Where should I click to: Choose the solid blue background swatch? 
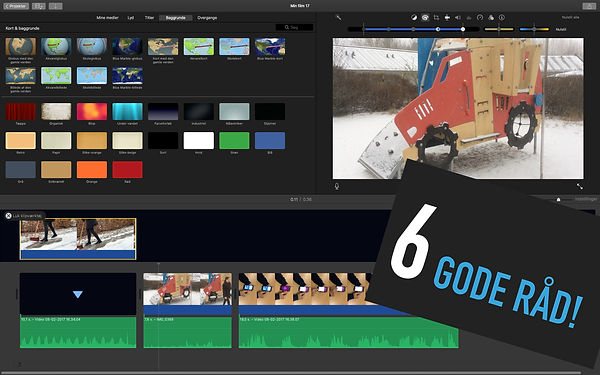[270, 140]
